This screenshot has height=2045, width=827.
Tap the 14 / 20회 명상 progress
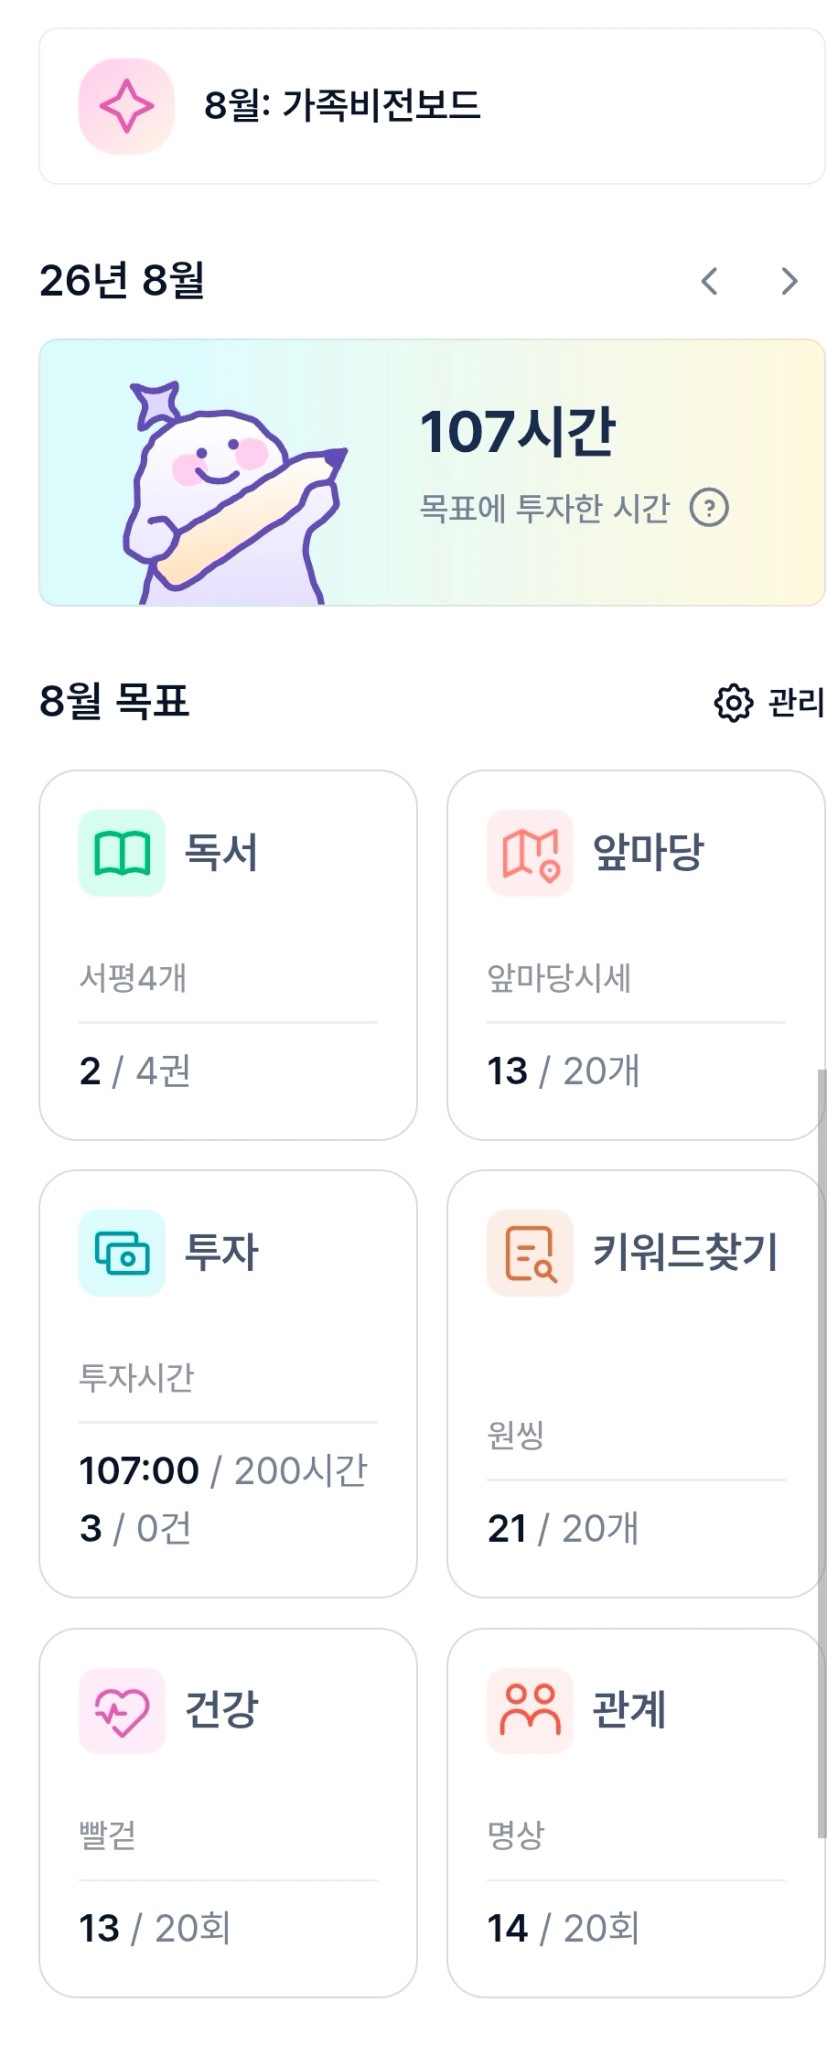coord(563,1928)
